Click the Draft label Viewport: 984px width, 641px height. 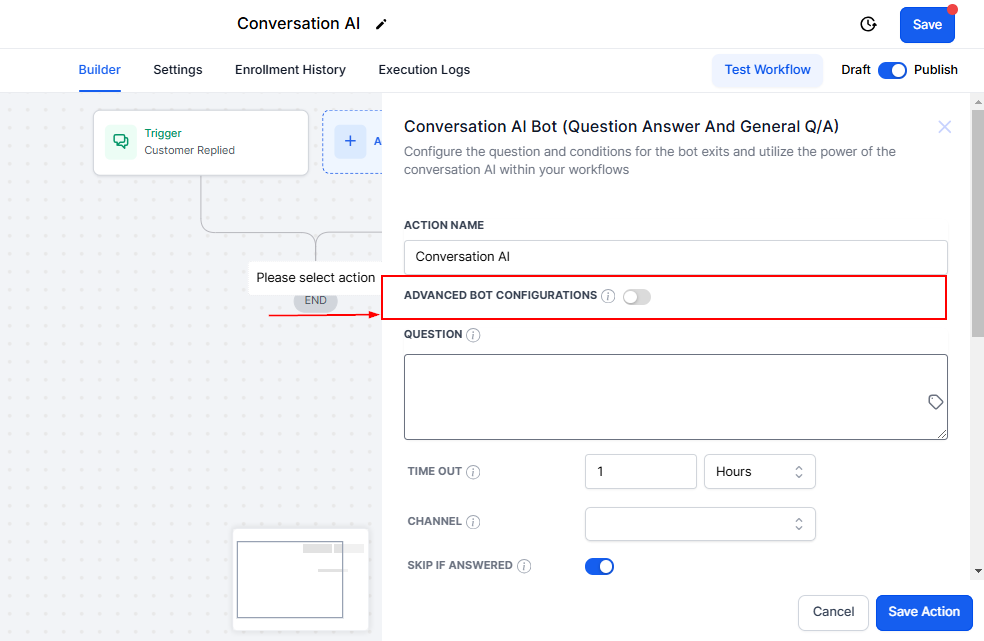[x=855, y=70]
